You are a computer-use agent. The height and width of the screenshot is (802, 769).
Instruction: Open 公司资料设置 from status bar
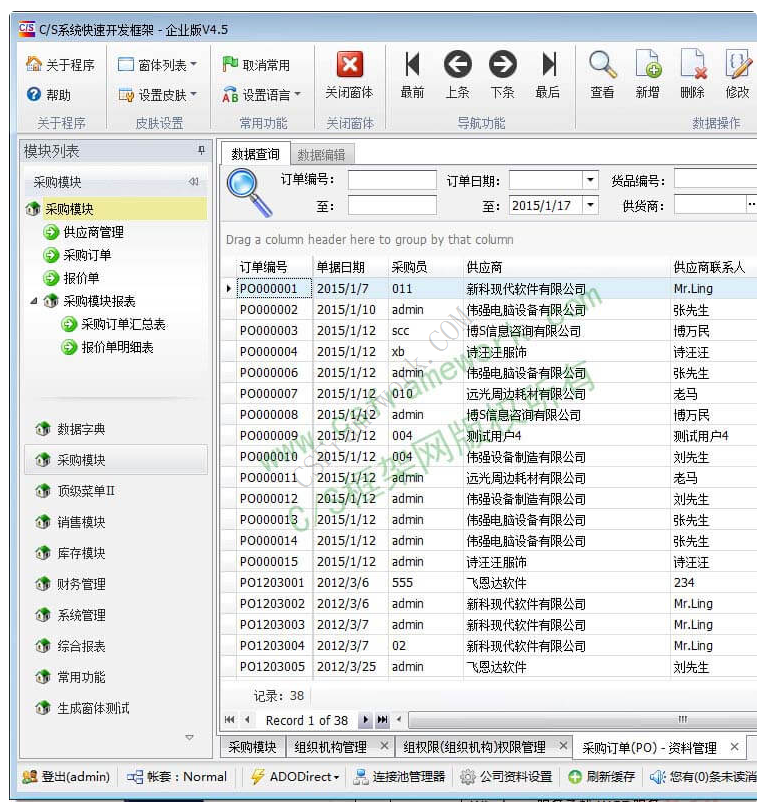click(507, 776)
